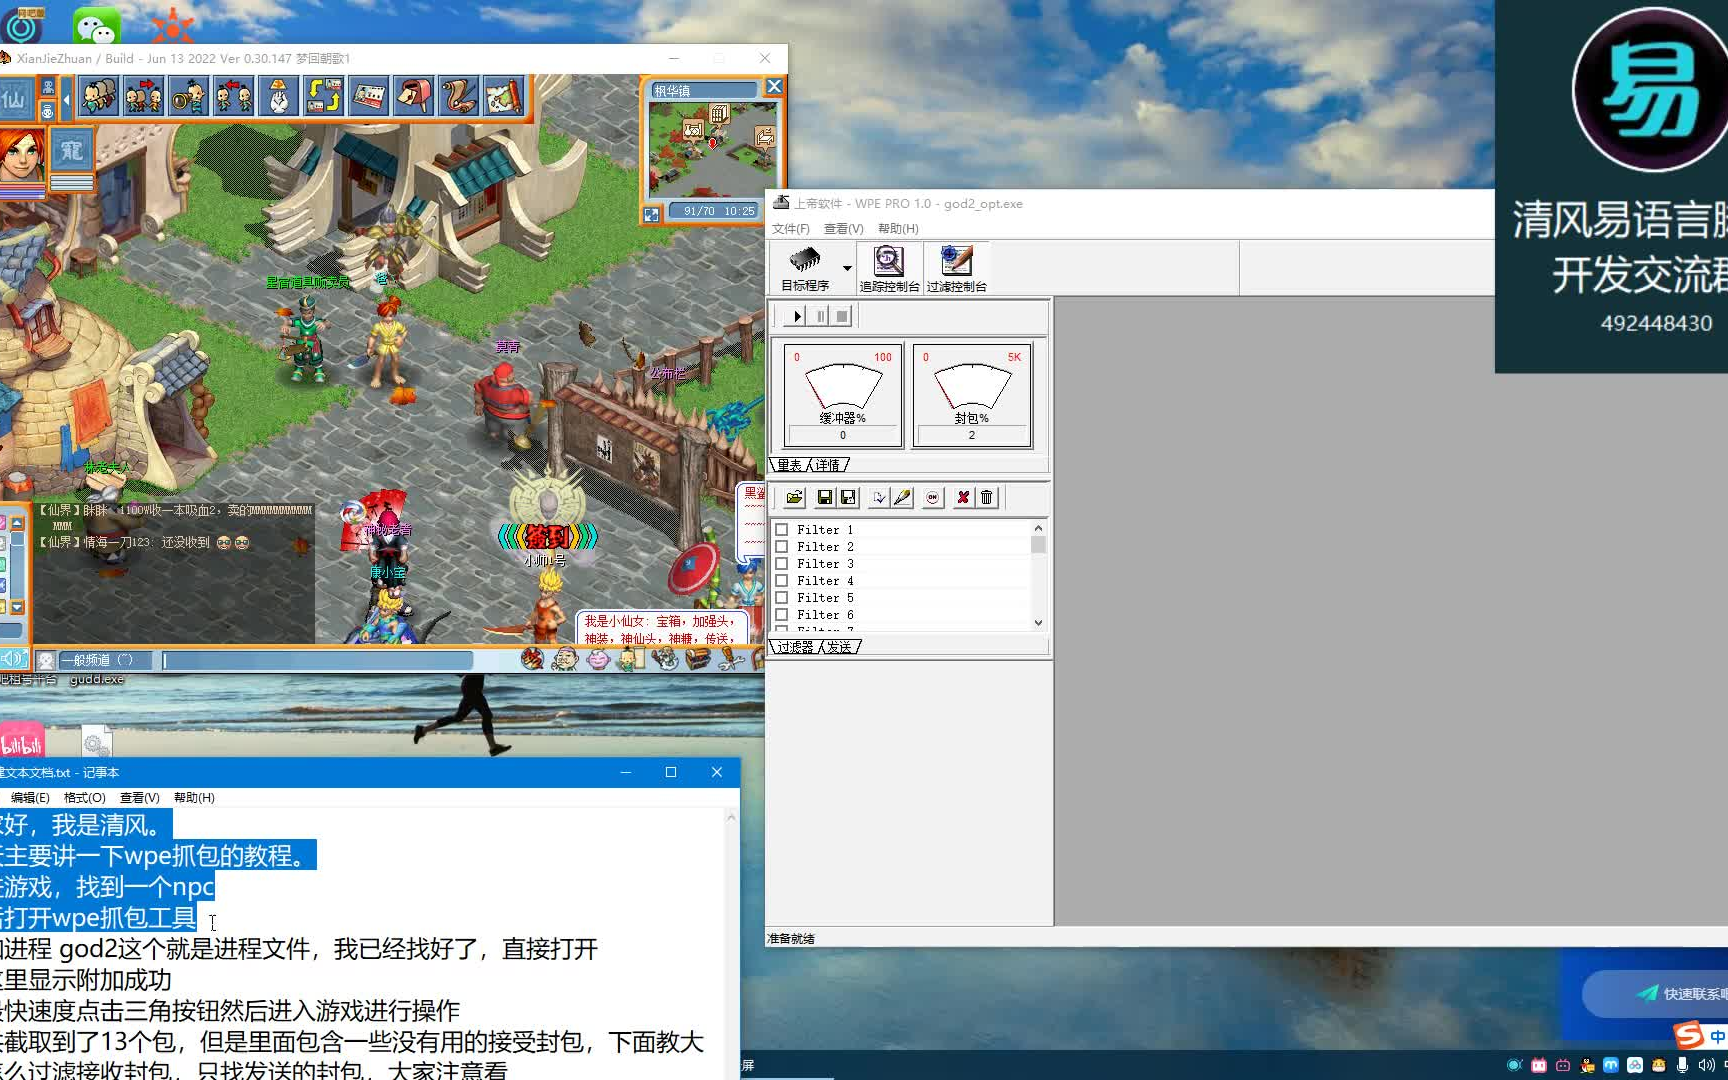
Task: Click the system tray volume icon
Action: pos(1706,1066)
